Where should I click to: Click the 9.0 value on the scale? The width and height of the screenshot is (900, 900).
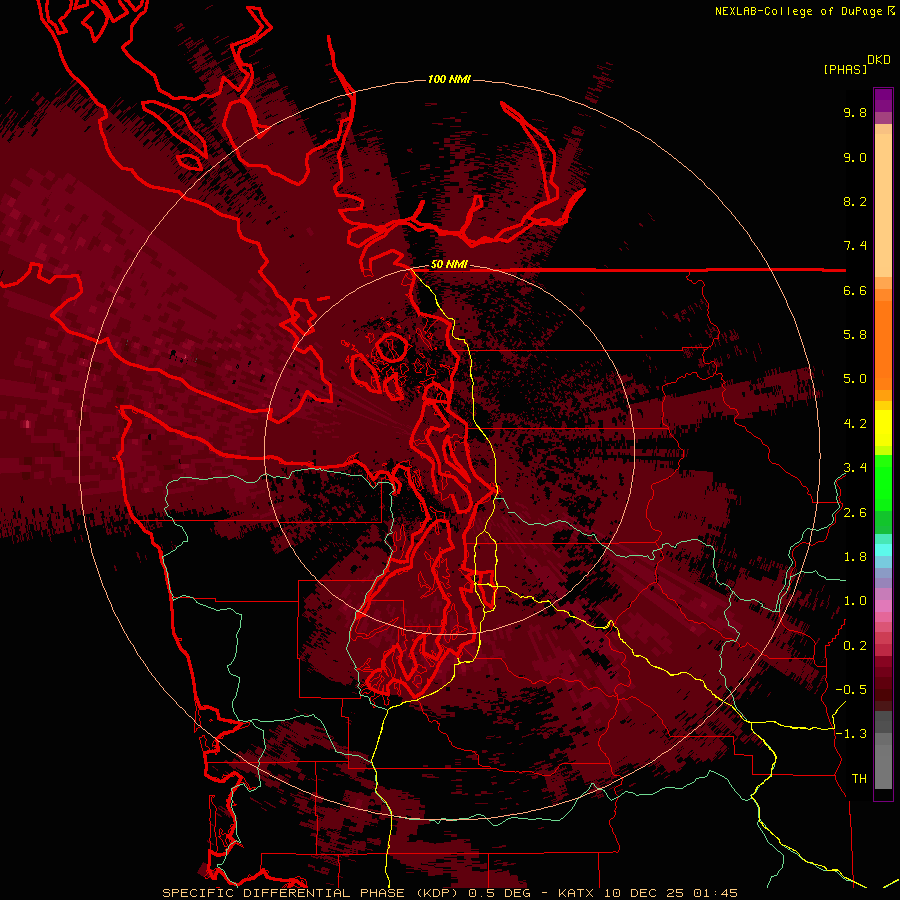[x=855, y=157]
